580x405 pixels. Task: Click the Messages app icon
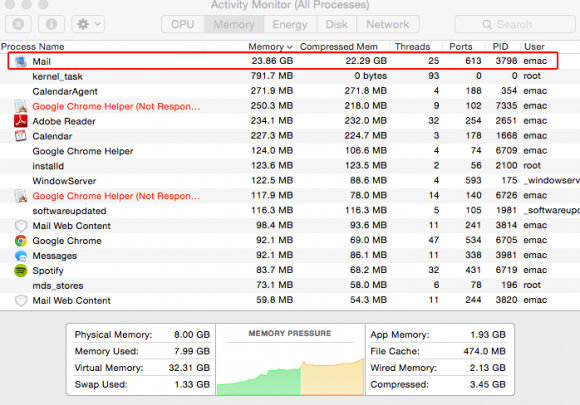(x=21, y=256)
